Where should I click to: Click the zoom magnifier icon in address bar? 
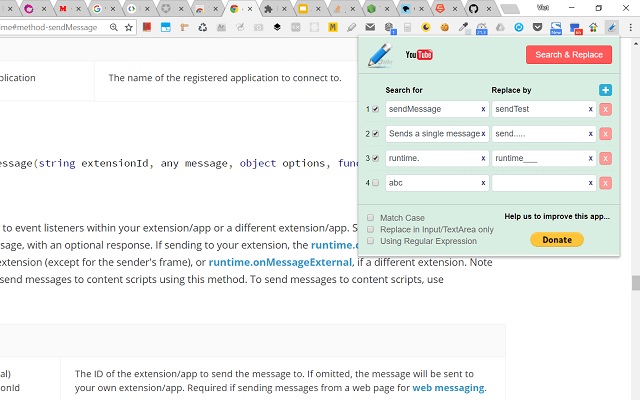pyautogui.click(x=113, y=27)
